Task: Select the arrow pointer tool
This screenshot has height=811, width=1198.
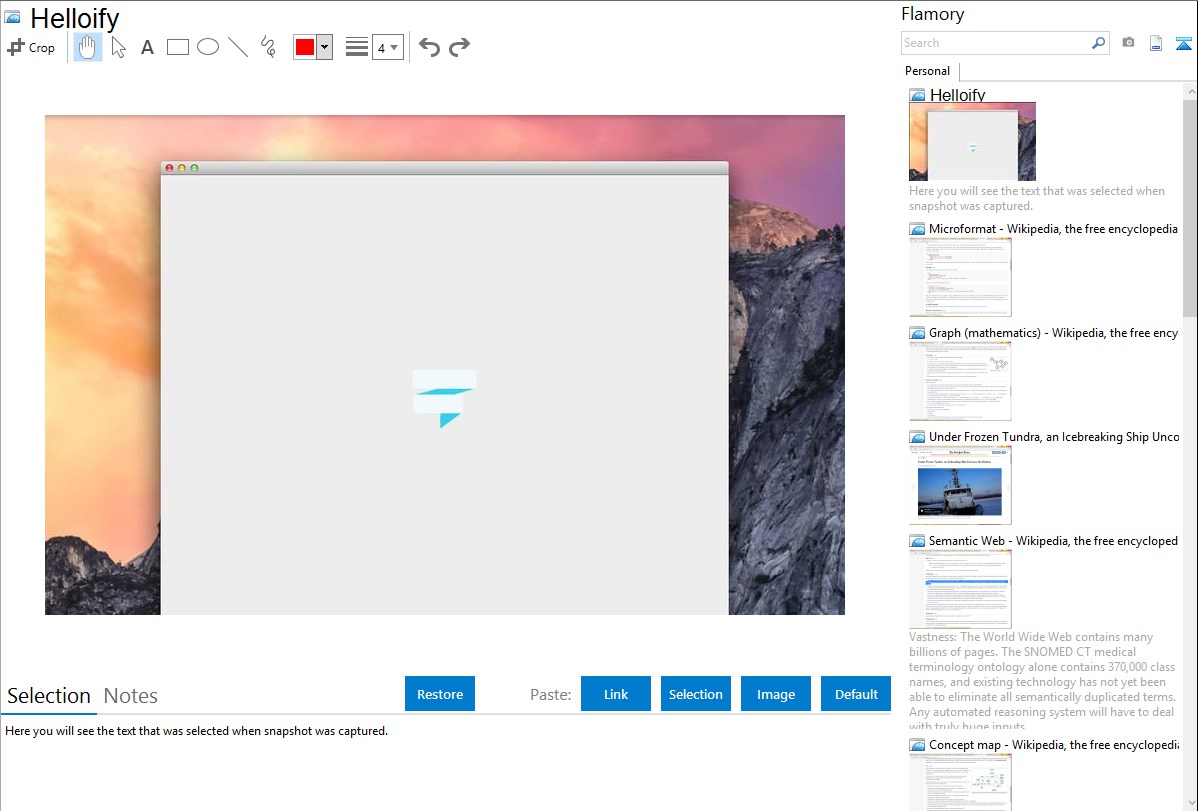Action: tap(118, 47)
